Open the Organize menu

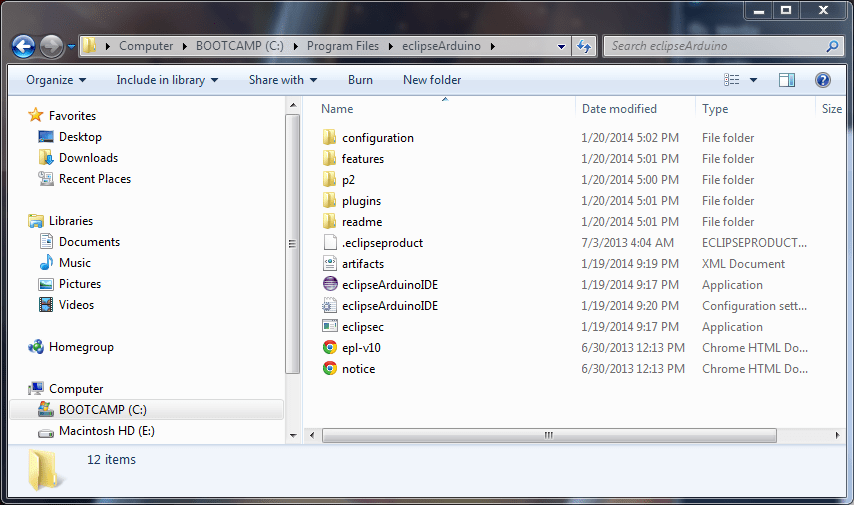click(x=56, y=80)
